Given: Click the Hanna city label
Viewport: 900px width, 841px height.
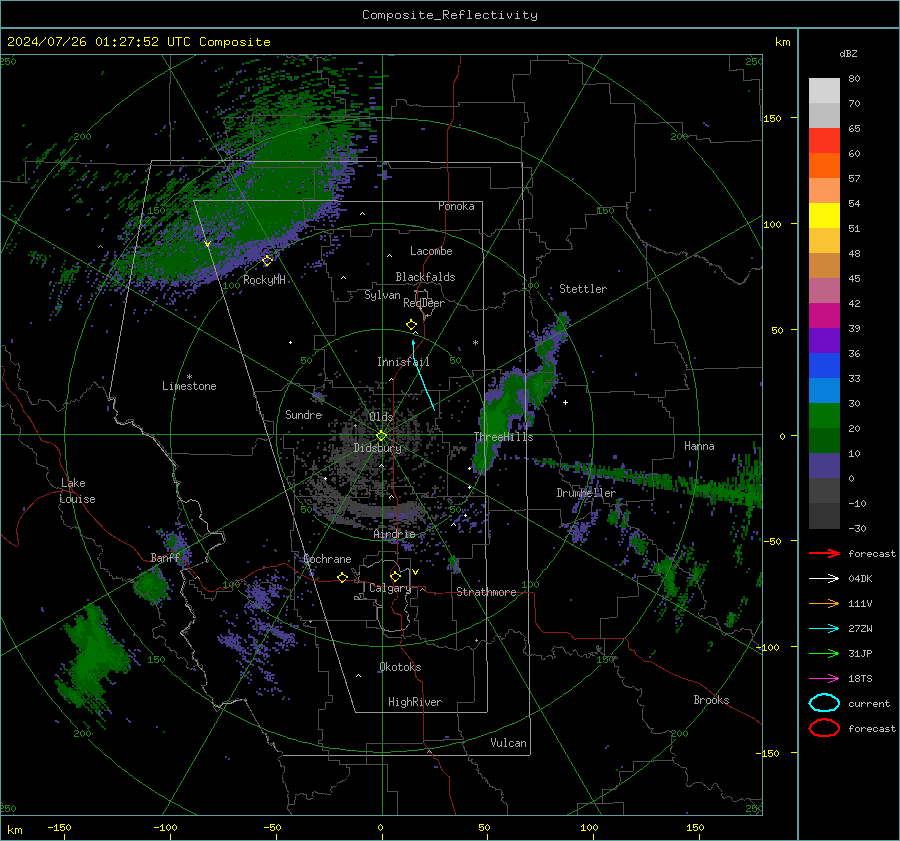Looking at the screenshot, I should 699,446.
